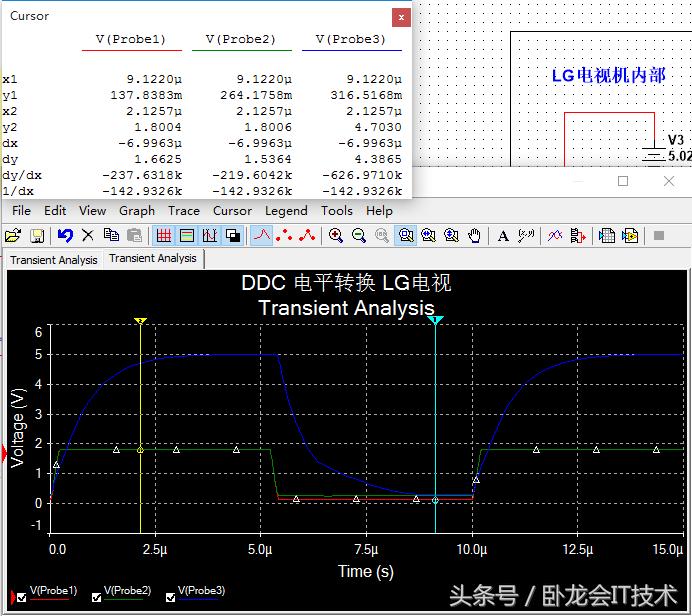
Task: Open the Legend menu
Action: 286,210
